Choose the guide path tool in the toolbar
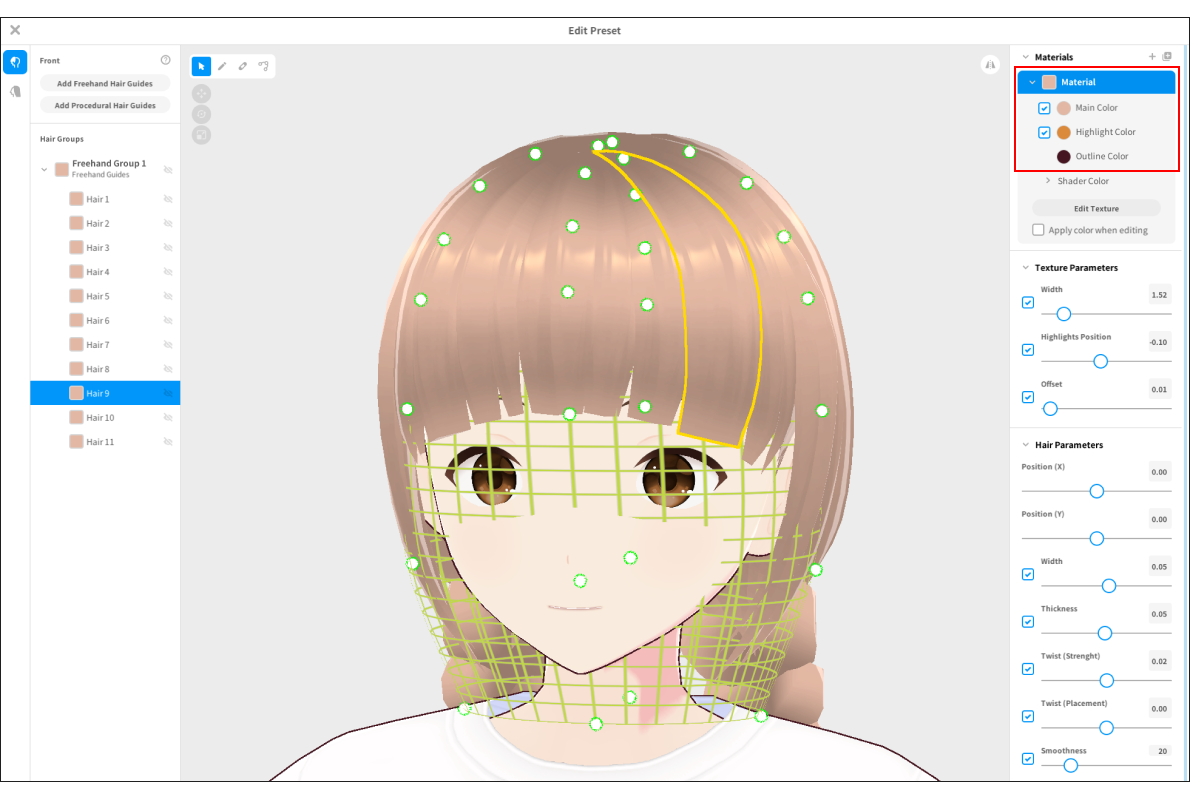This screenshot has height=798, width=1190. point(264,66)
